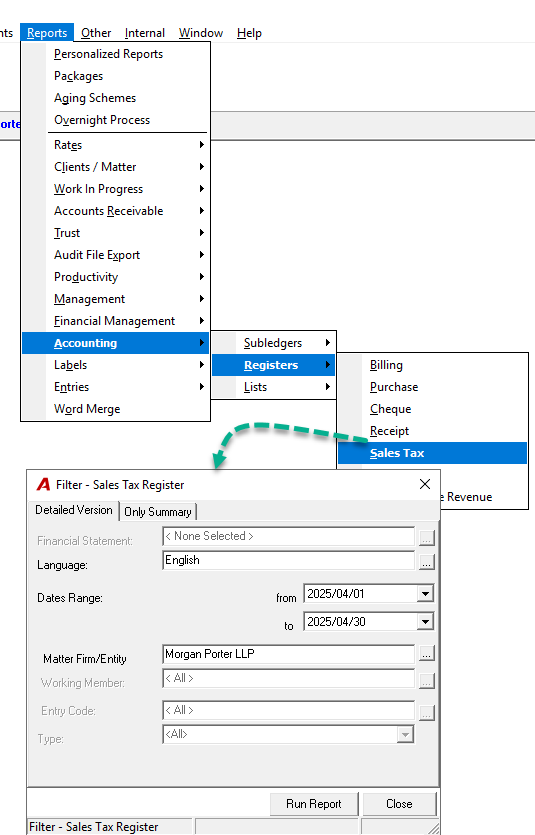
Task: Expand the Entries submenu
Action: (116, 387)
